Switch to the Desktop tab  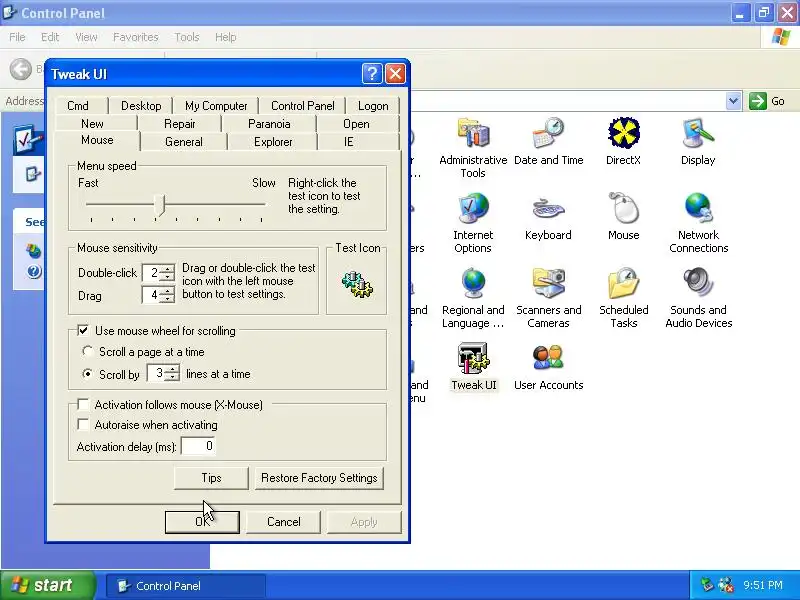pos(141,106)
